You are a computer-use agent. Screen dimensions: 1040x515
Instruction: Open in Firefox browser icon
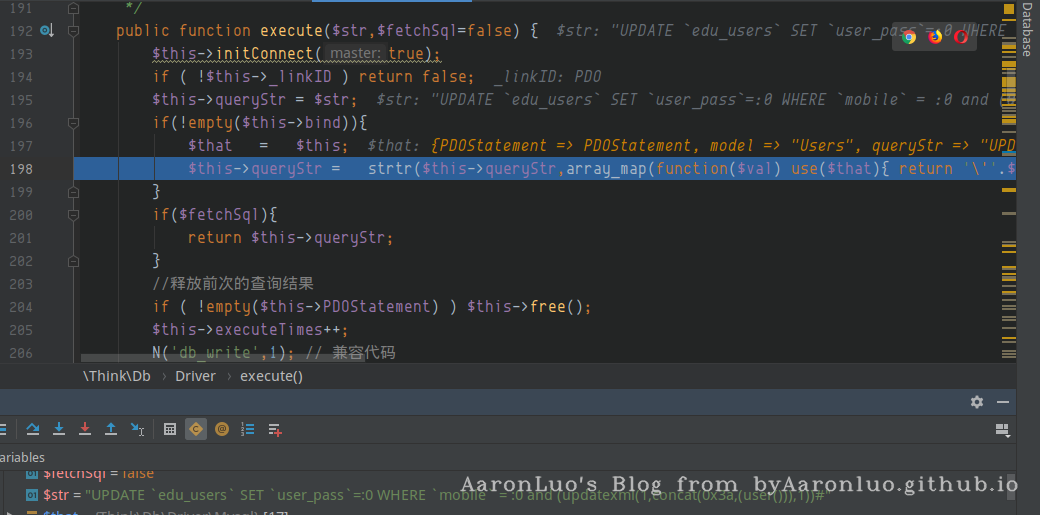[935, 37]
